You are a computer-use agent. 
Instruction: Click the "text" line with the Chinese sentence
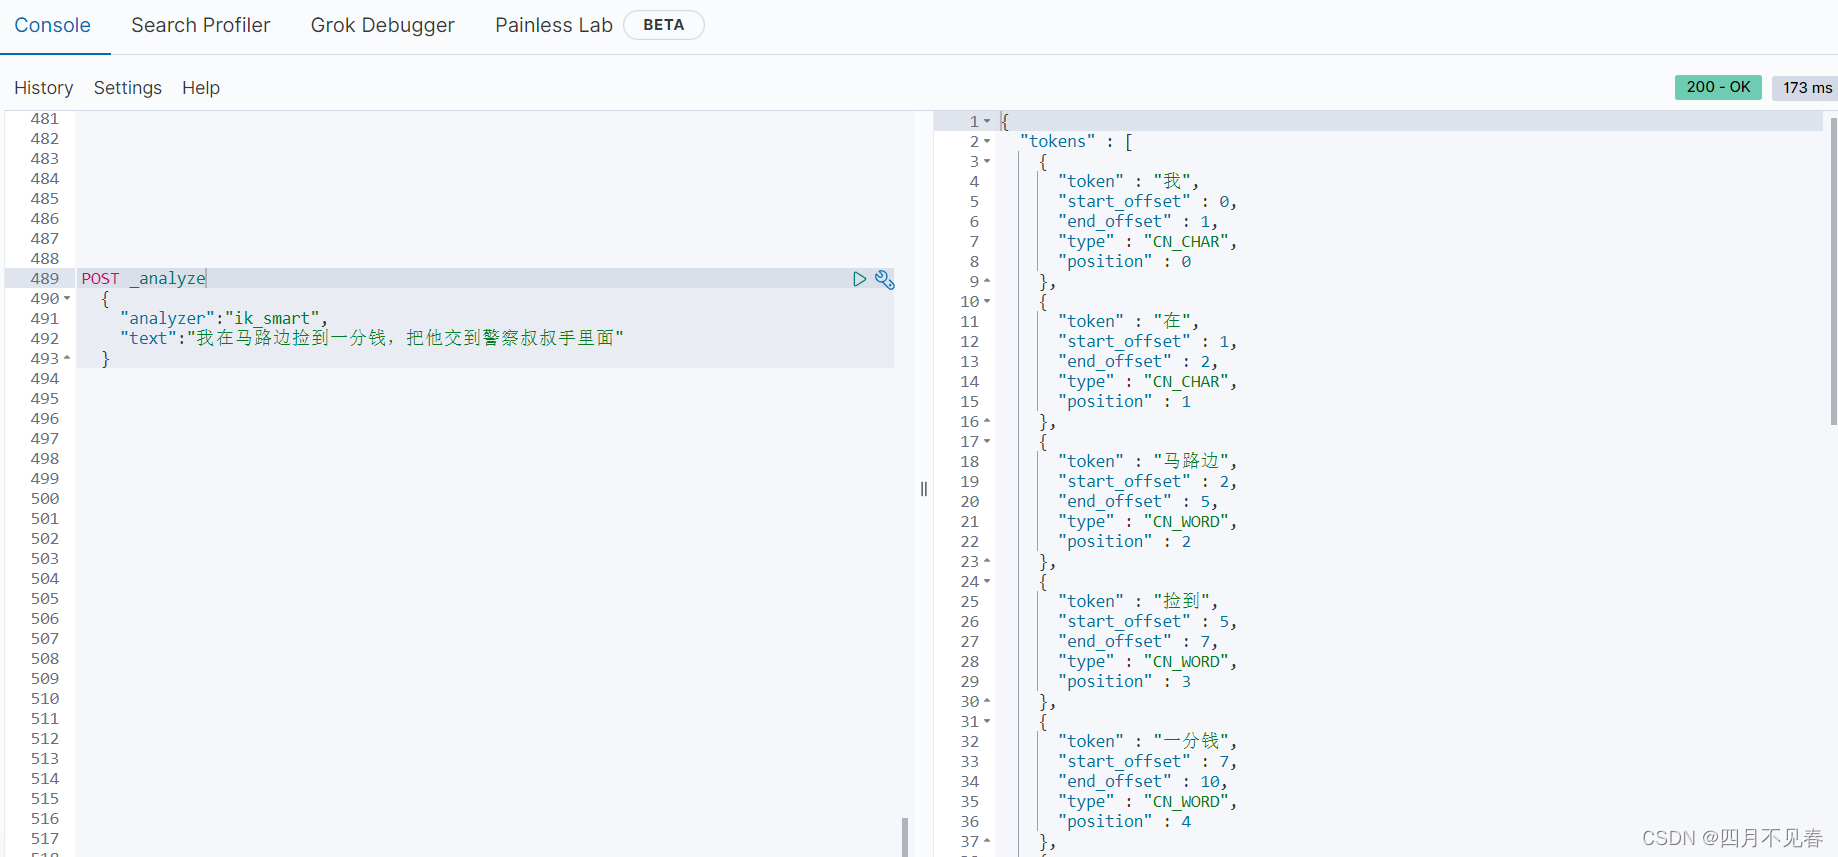(x=371, y=338)
